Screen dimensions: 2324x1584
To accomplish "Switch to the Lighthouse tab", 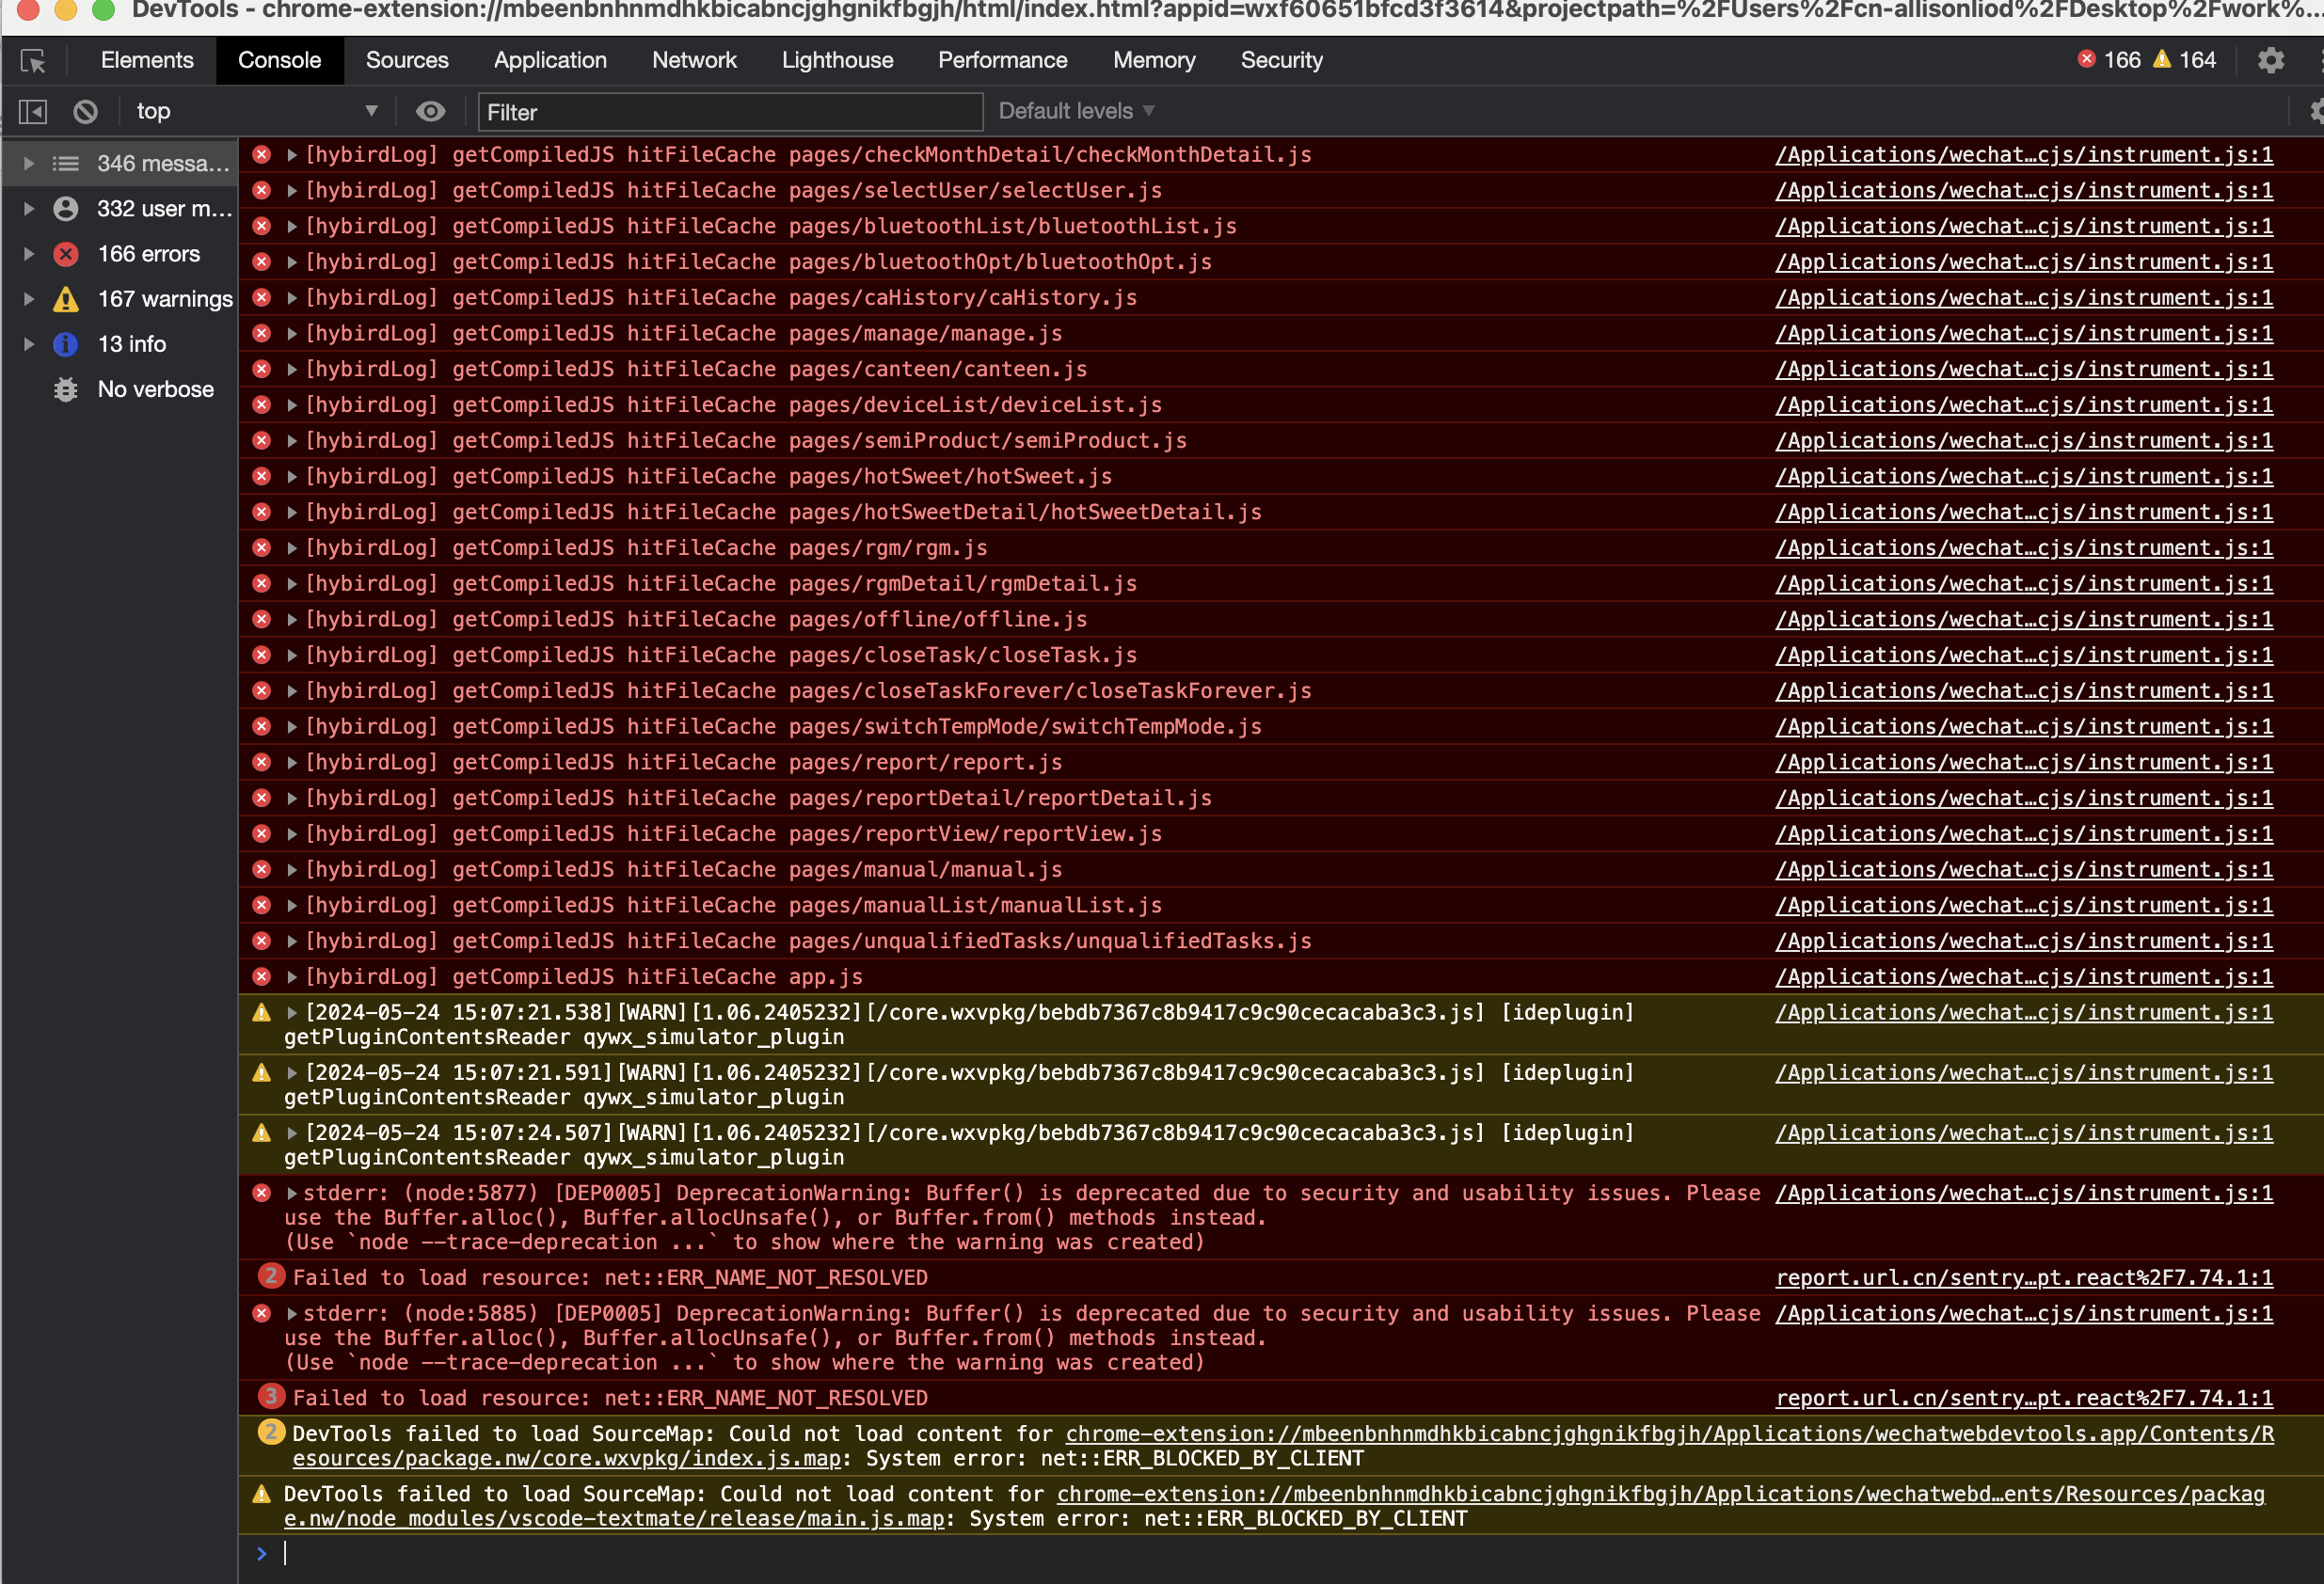I will pyautogui.click(x=837, y=60).
